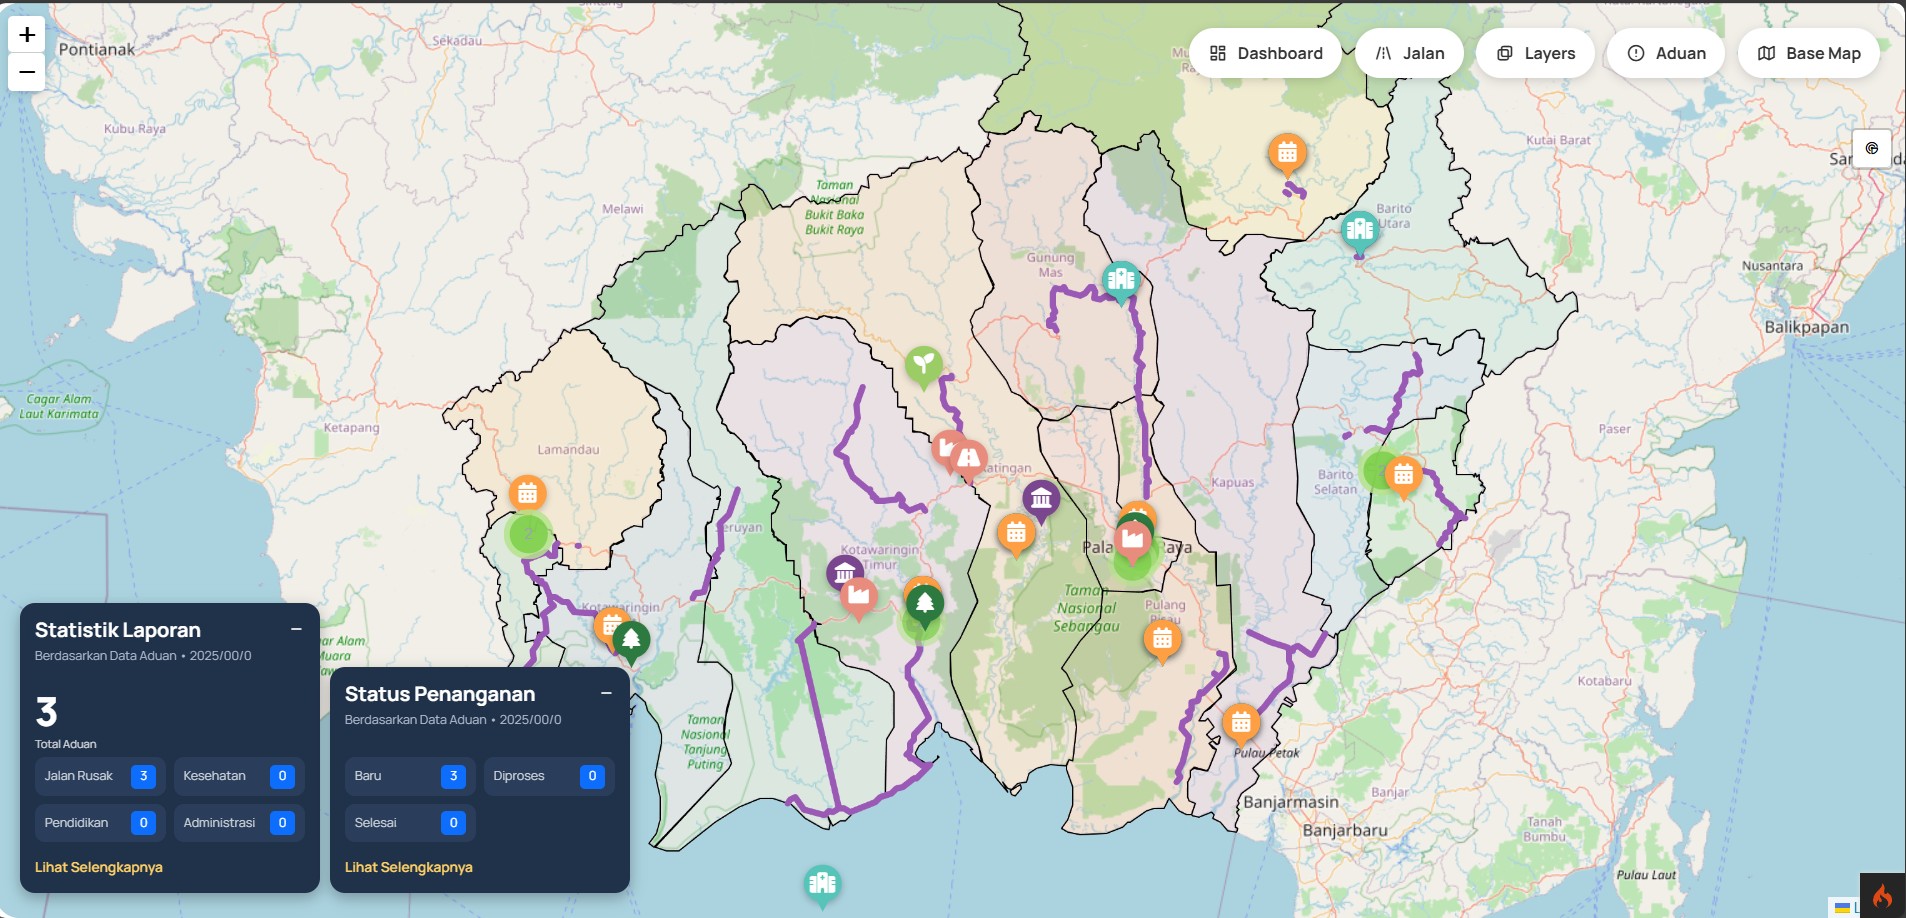This screenshot has height=918, width=1906.
Task: Click the teal building marker in the sea
Action: [822, 883]
